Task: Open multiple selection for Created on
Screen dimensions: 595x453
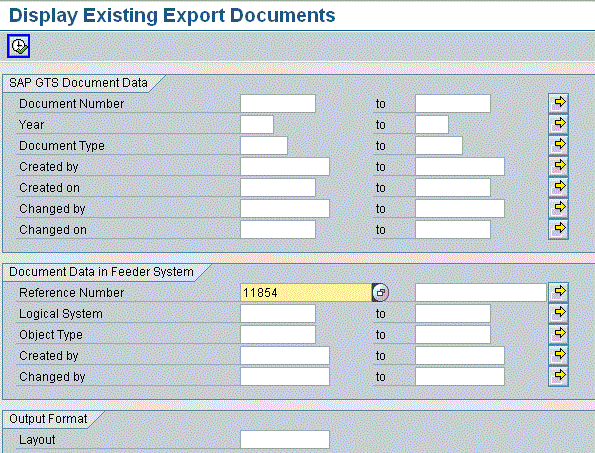Action: click(558, 187)
